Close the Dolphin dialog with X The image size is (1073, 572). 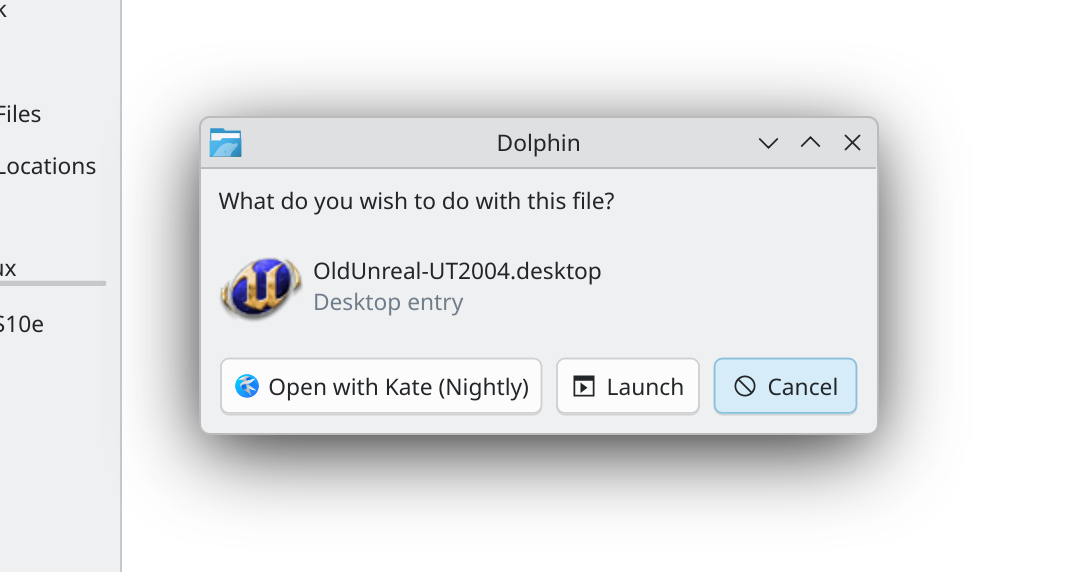(852, 143)
